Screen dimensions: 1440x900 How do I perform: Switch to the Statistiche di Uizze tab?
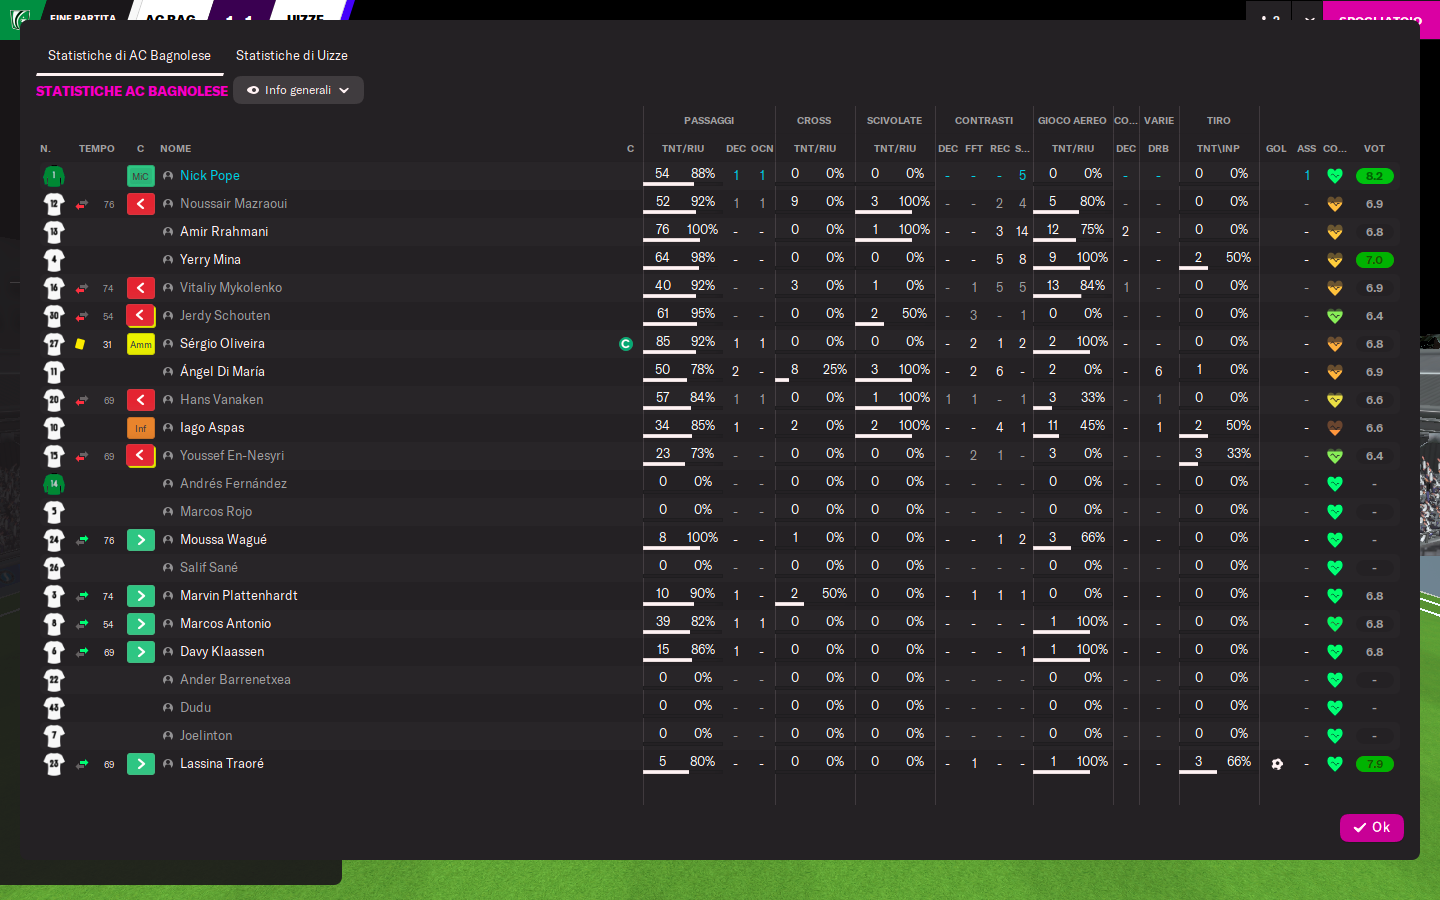[x=292, y=56]
